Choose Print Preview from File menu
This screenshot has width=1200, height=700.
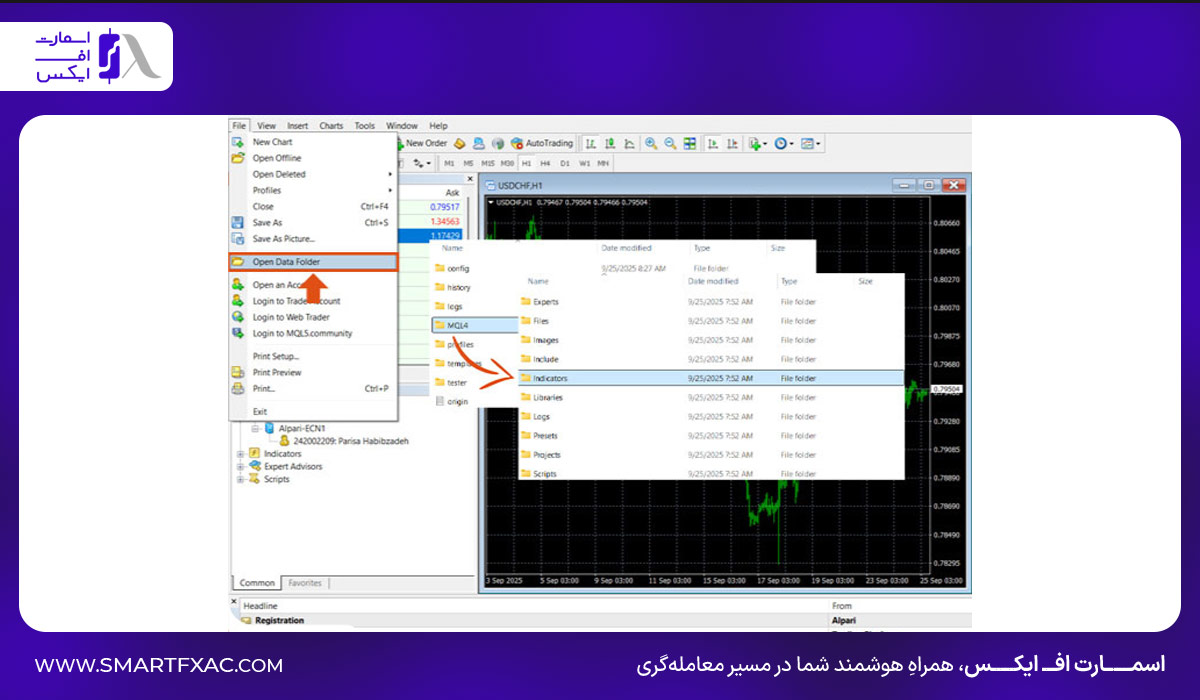(x=313, y=372)
